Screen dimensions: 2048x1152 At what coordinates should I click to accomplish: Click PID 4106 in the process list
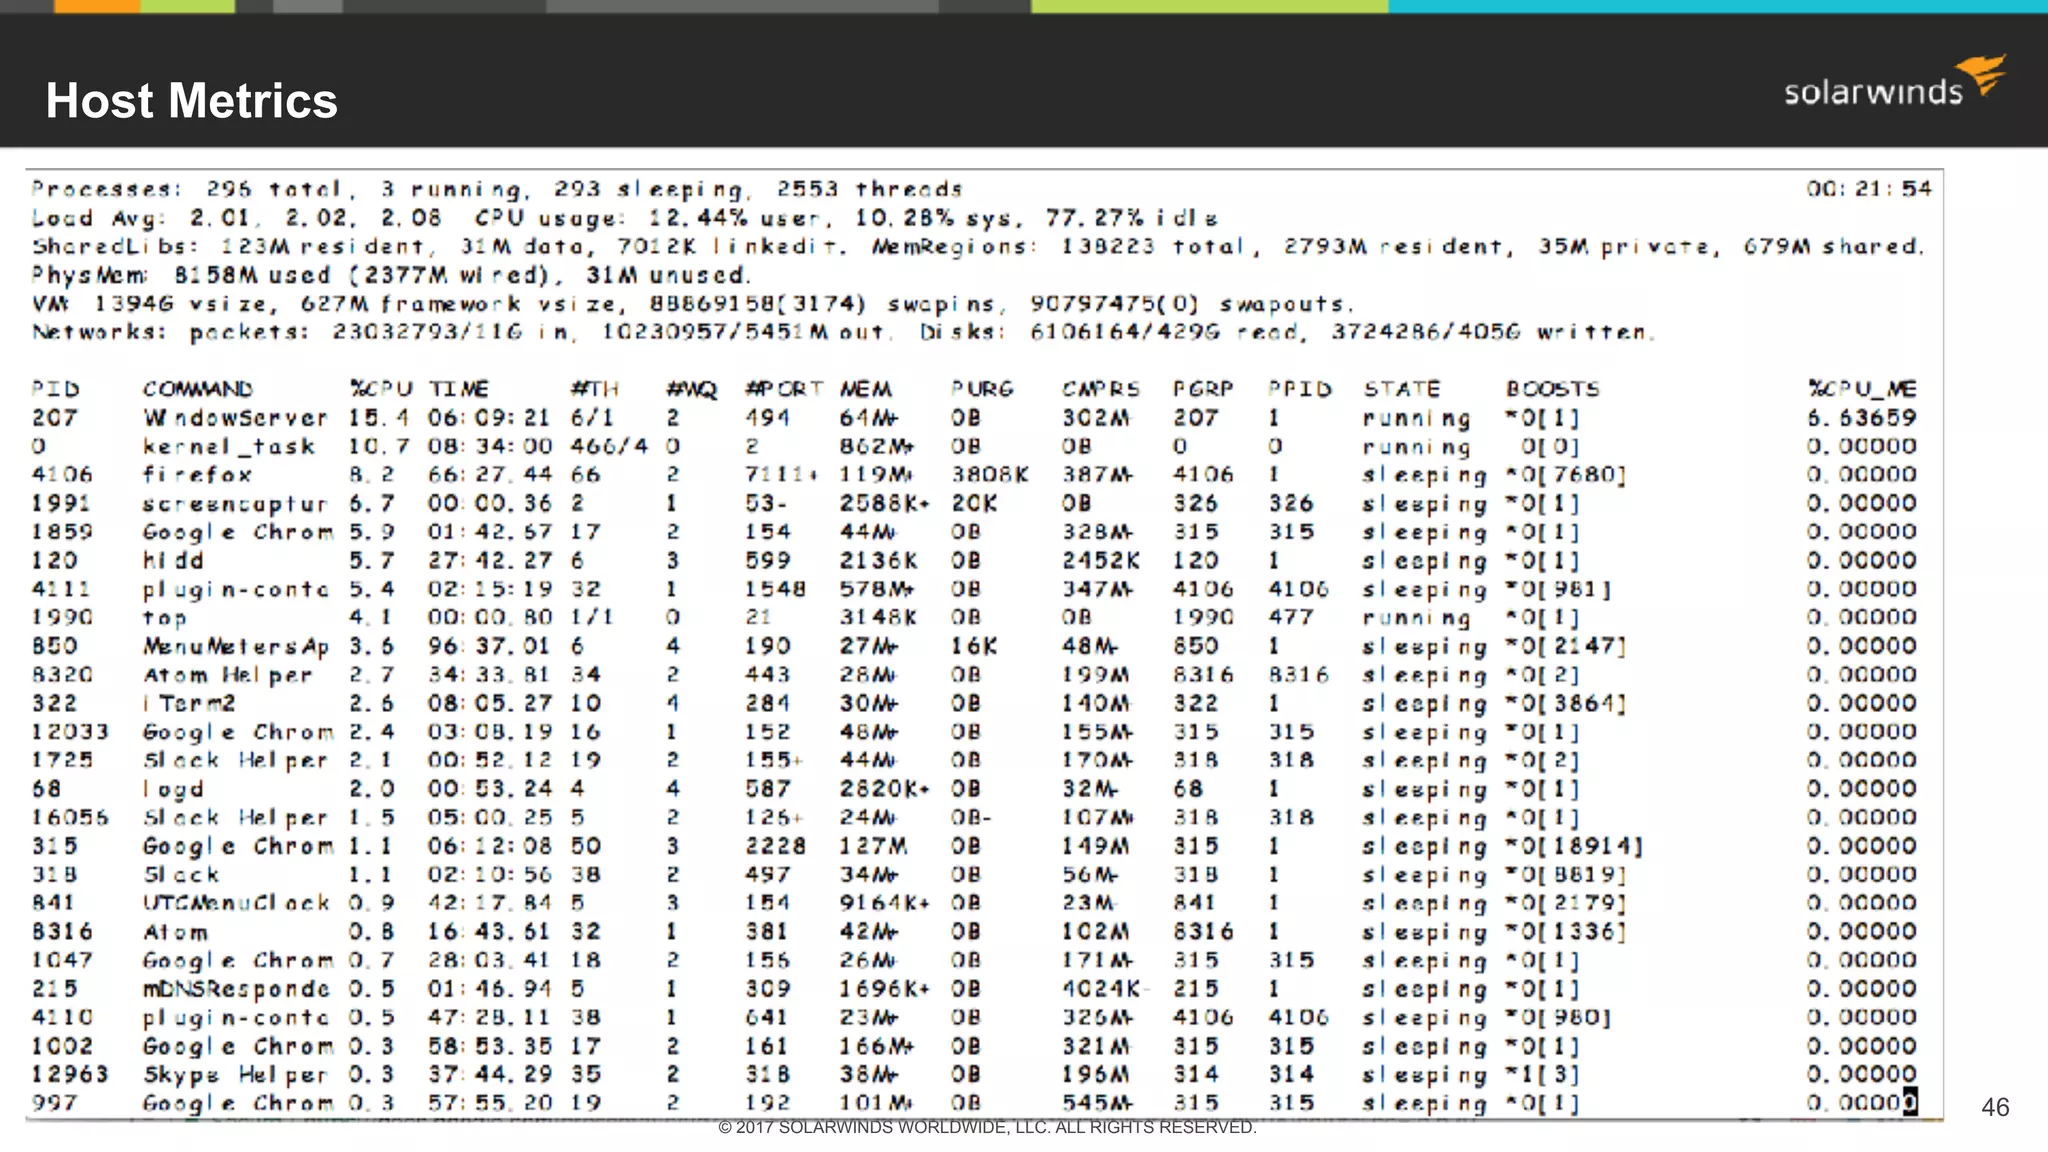[62, 475]
